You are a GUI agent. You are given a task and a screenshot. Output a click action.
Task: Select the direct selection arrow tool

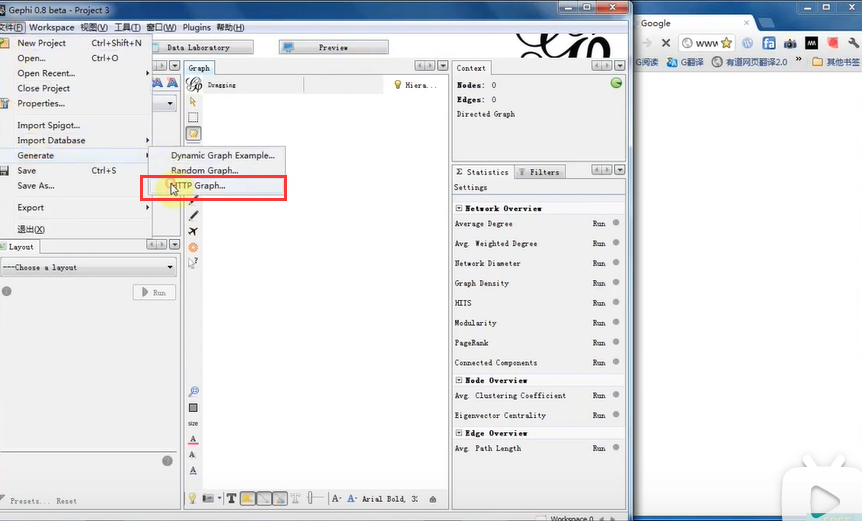coord(193,102)
